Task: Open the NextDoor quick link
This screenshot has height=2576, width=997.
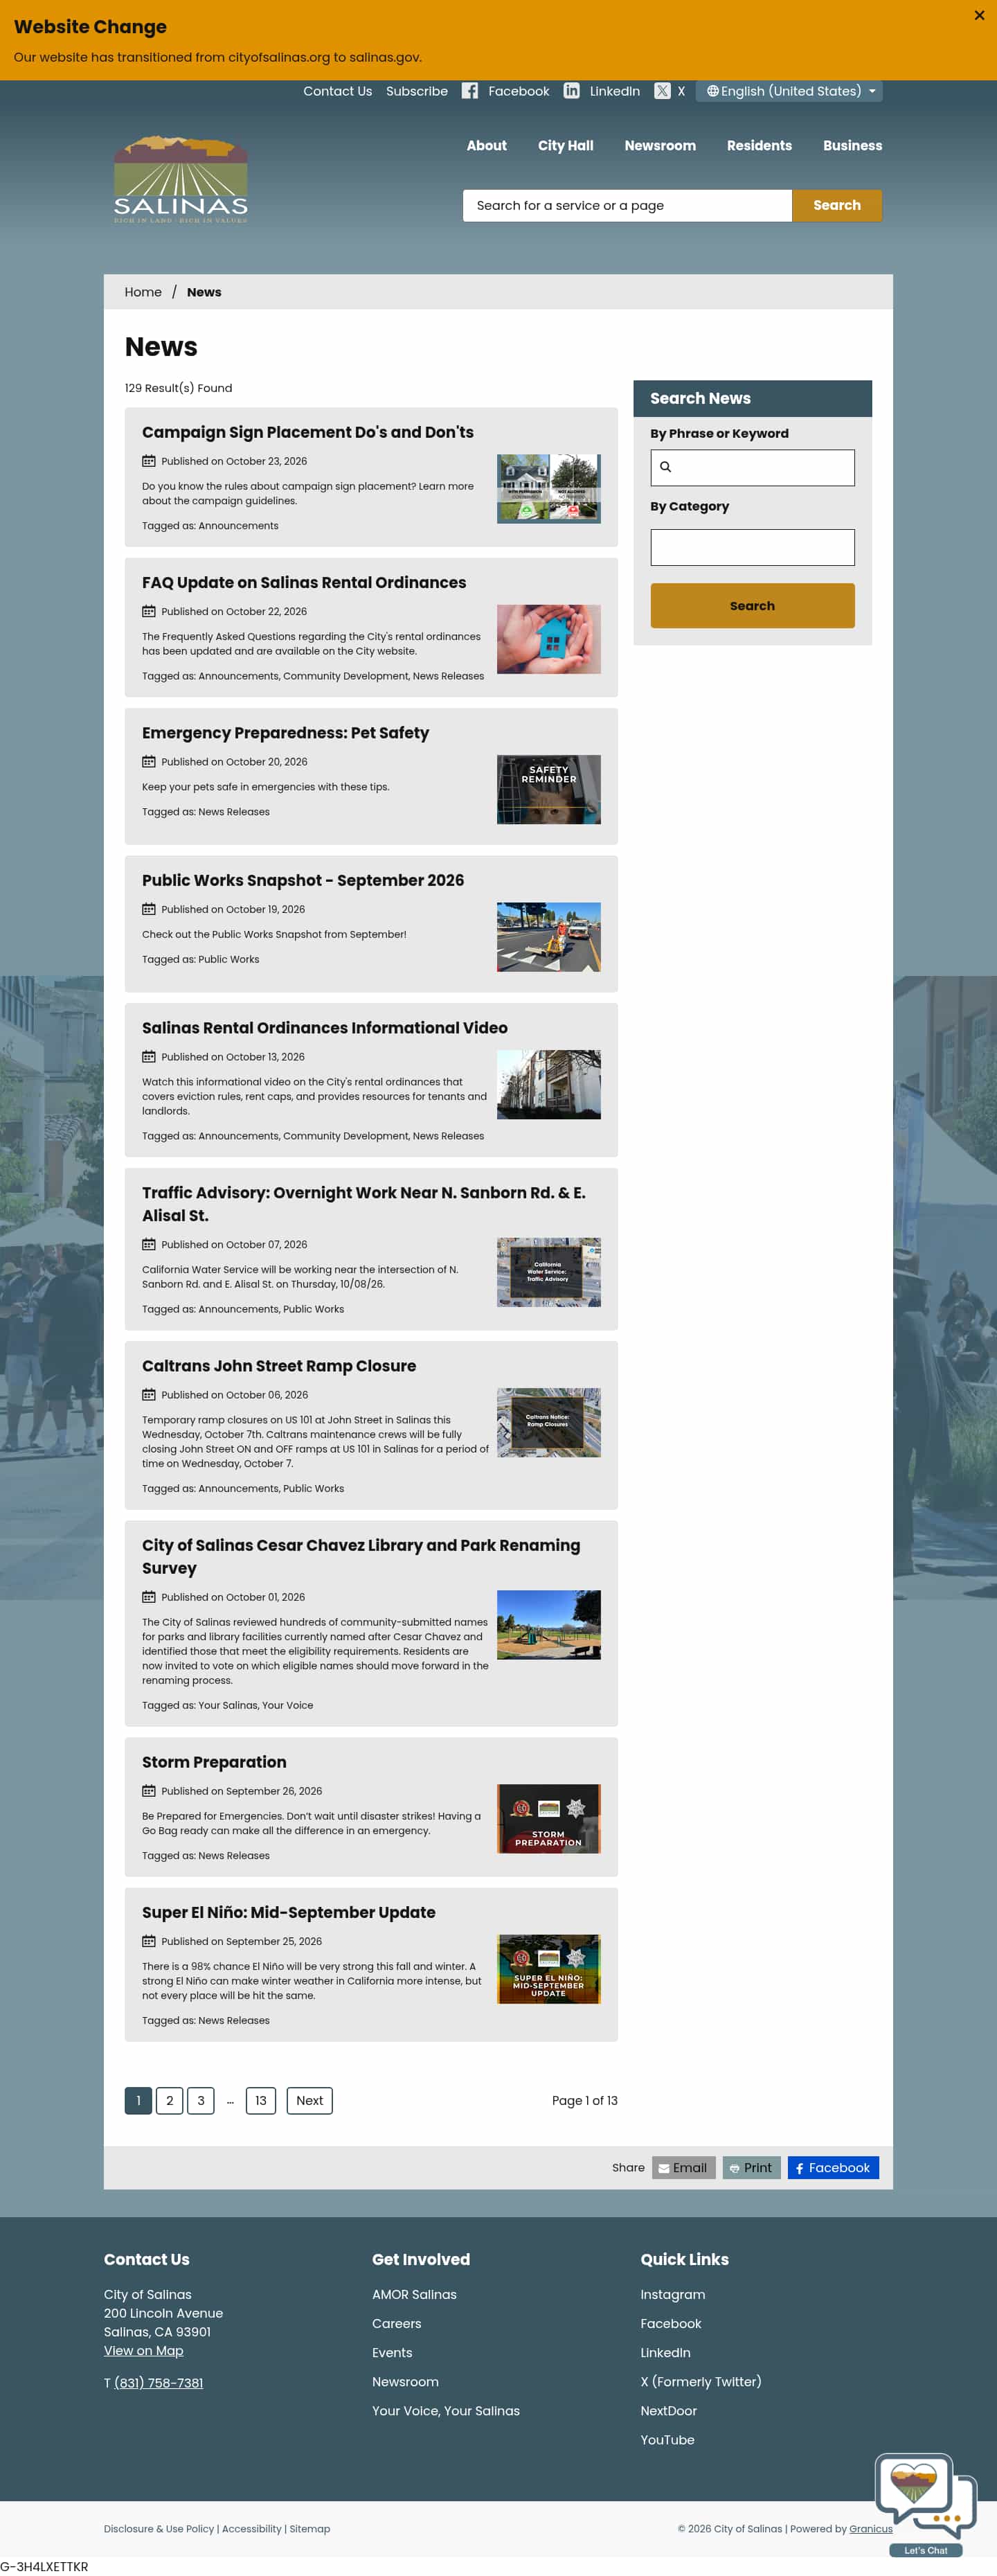Action: coord(669,2412)
